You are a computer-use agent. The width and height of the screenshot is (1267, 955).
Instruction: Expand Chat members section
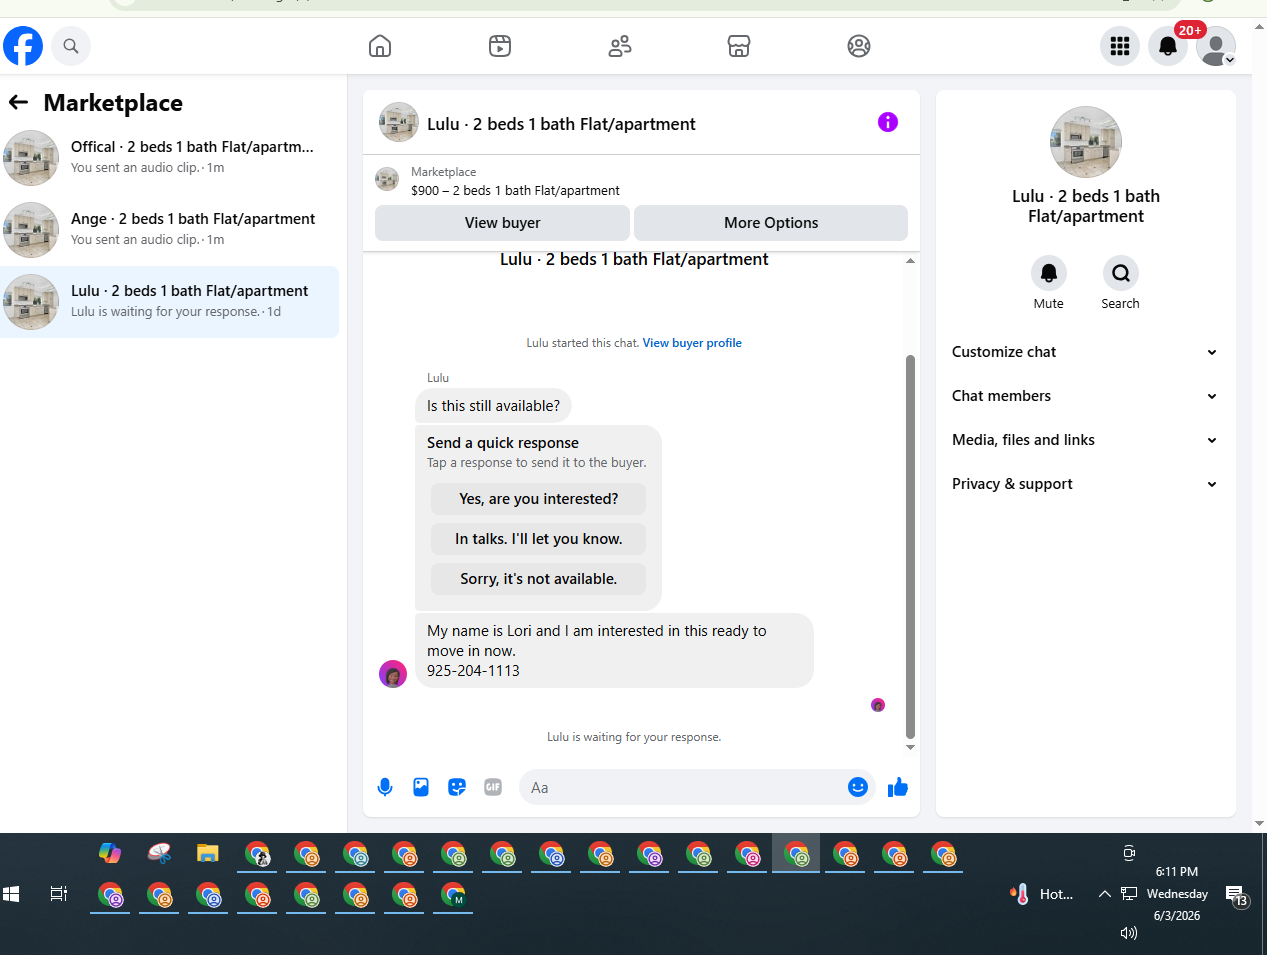pos(1085,396)
